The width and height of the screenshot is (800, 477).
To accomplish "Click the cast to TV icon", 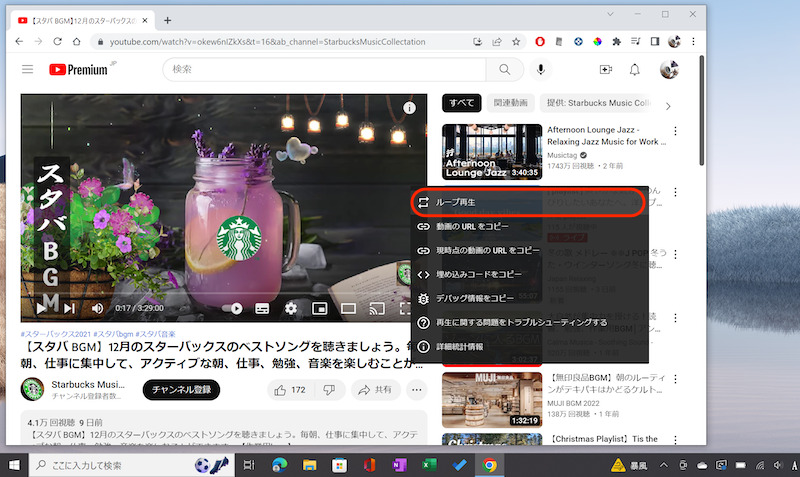I will pyautogui.click(x=377, y=308).
